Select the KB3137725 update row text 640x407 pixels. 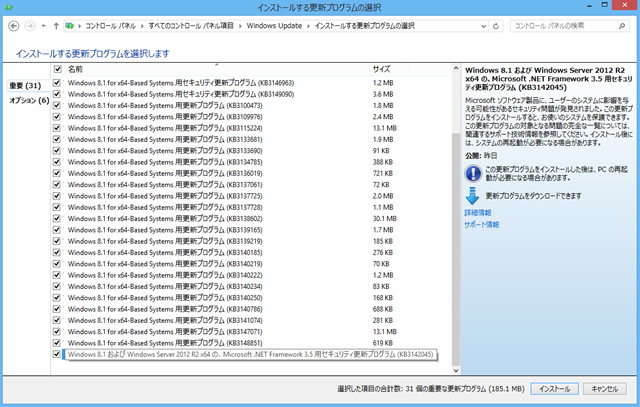click(165, 196)
